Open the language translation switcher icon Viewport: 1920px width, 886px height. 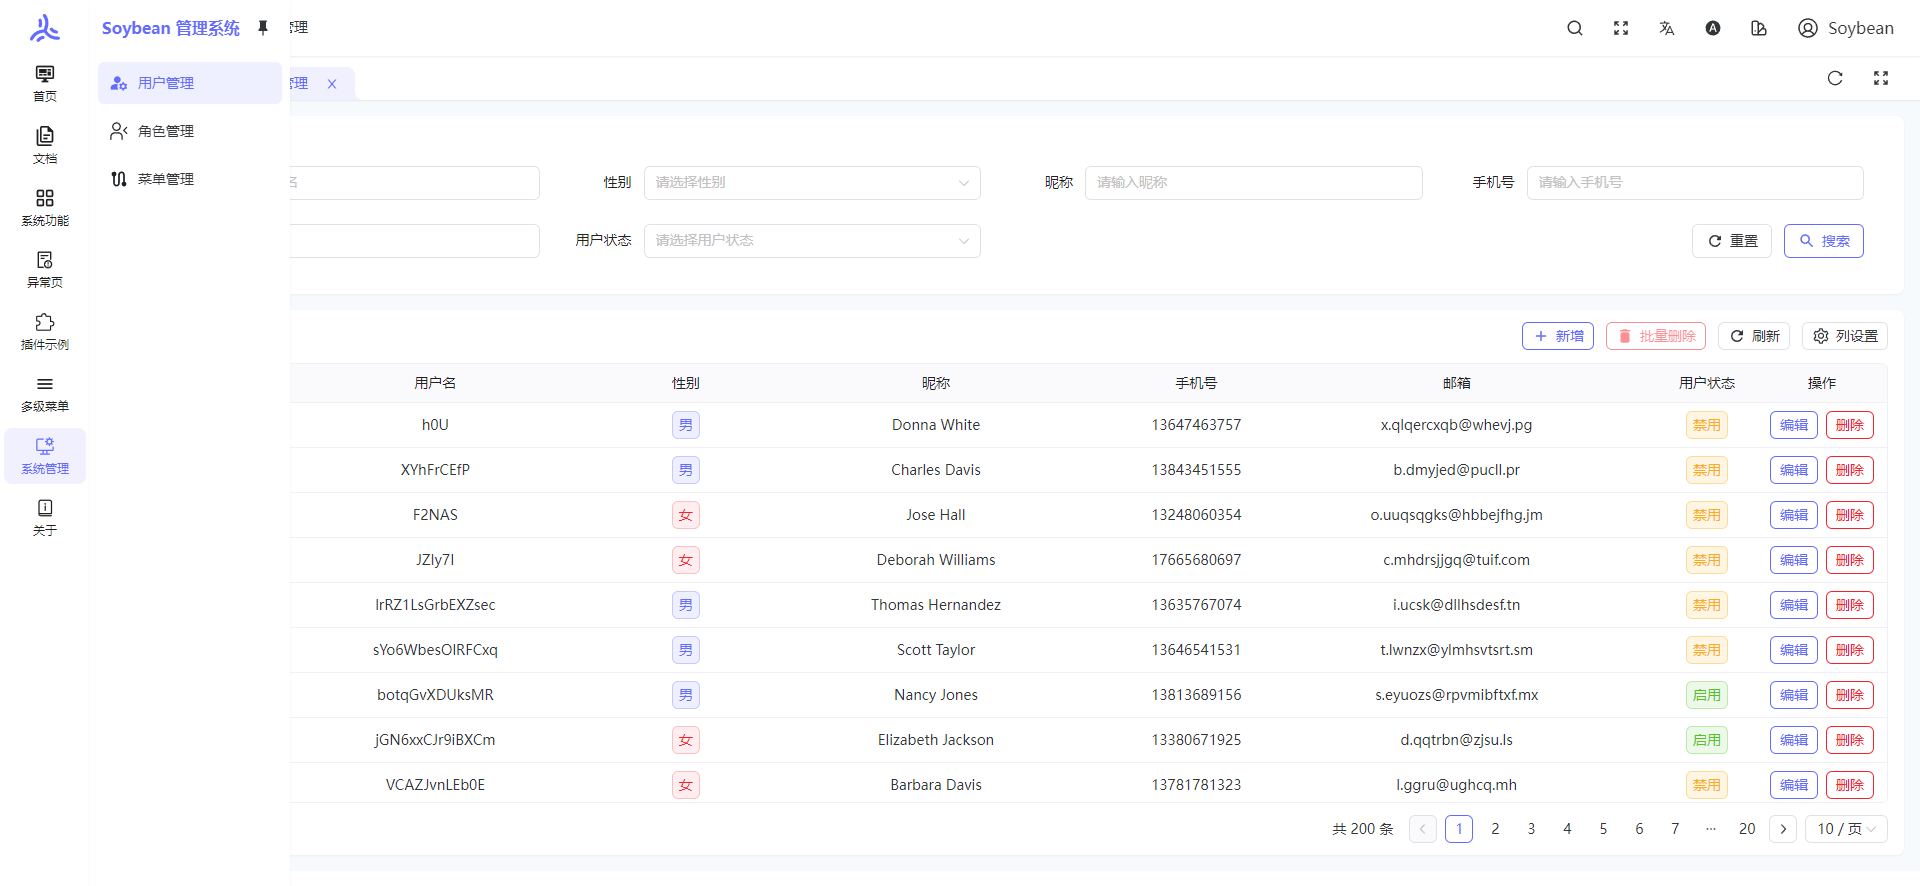click(x=1666, y=28)
